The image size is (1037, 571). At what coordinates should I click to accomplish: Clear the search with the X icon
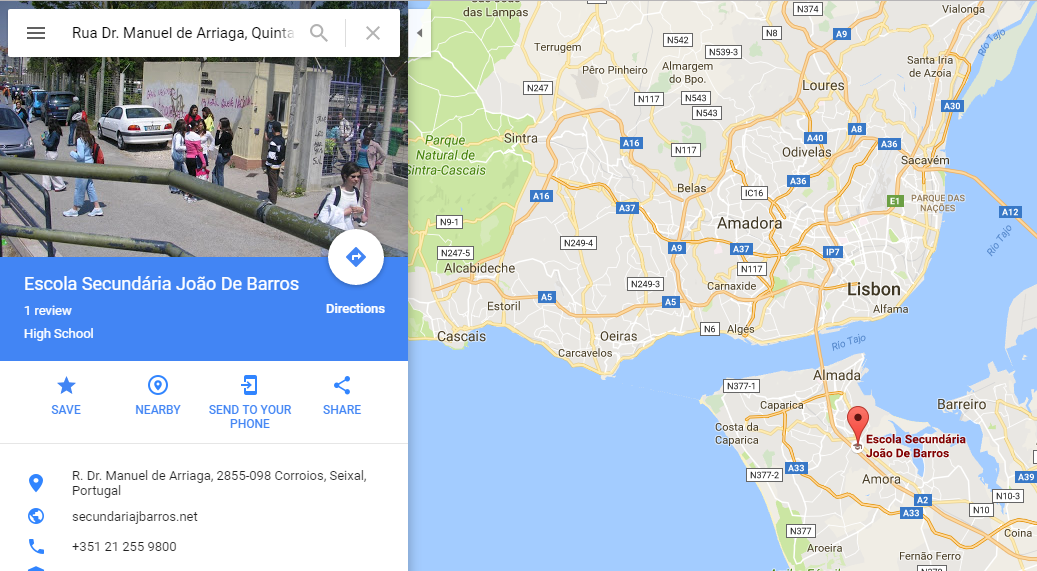373,33
